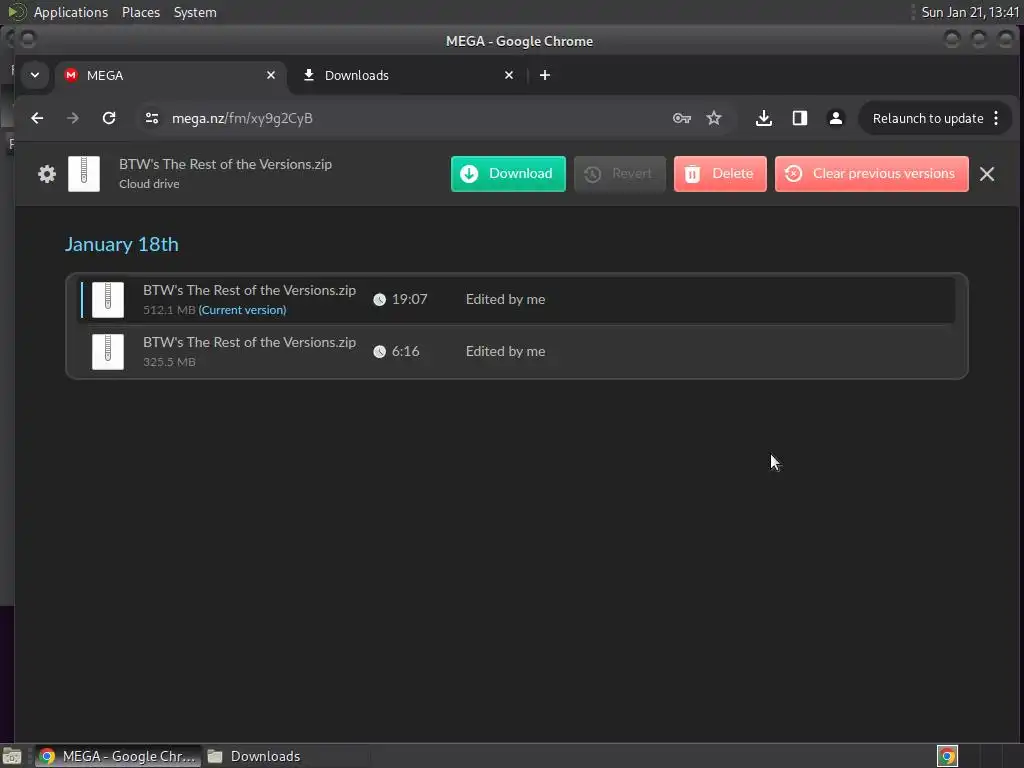Screen dimensions: 1024x768
Task: Switch to MEGA - Google Chrome taskbar entry
Action: tap(118, 756)
